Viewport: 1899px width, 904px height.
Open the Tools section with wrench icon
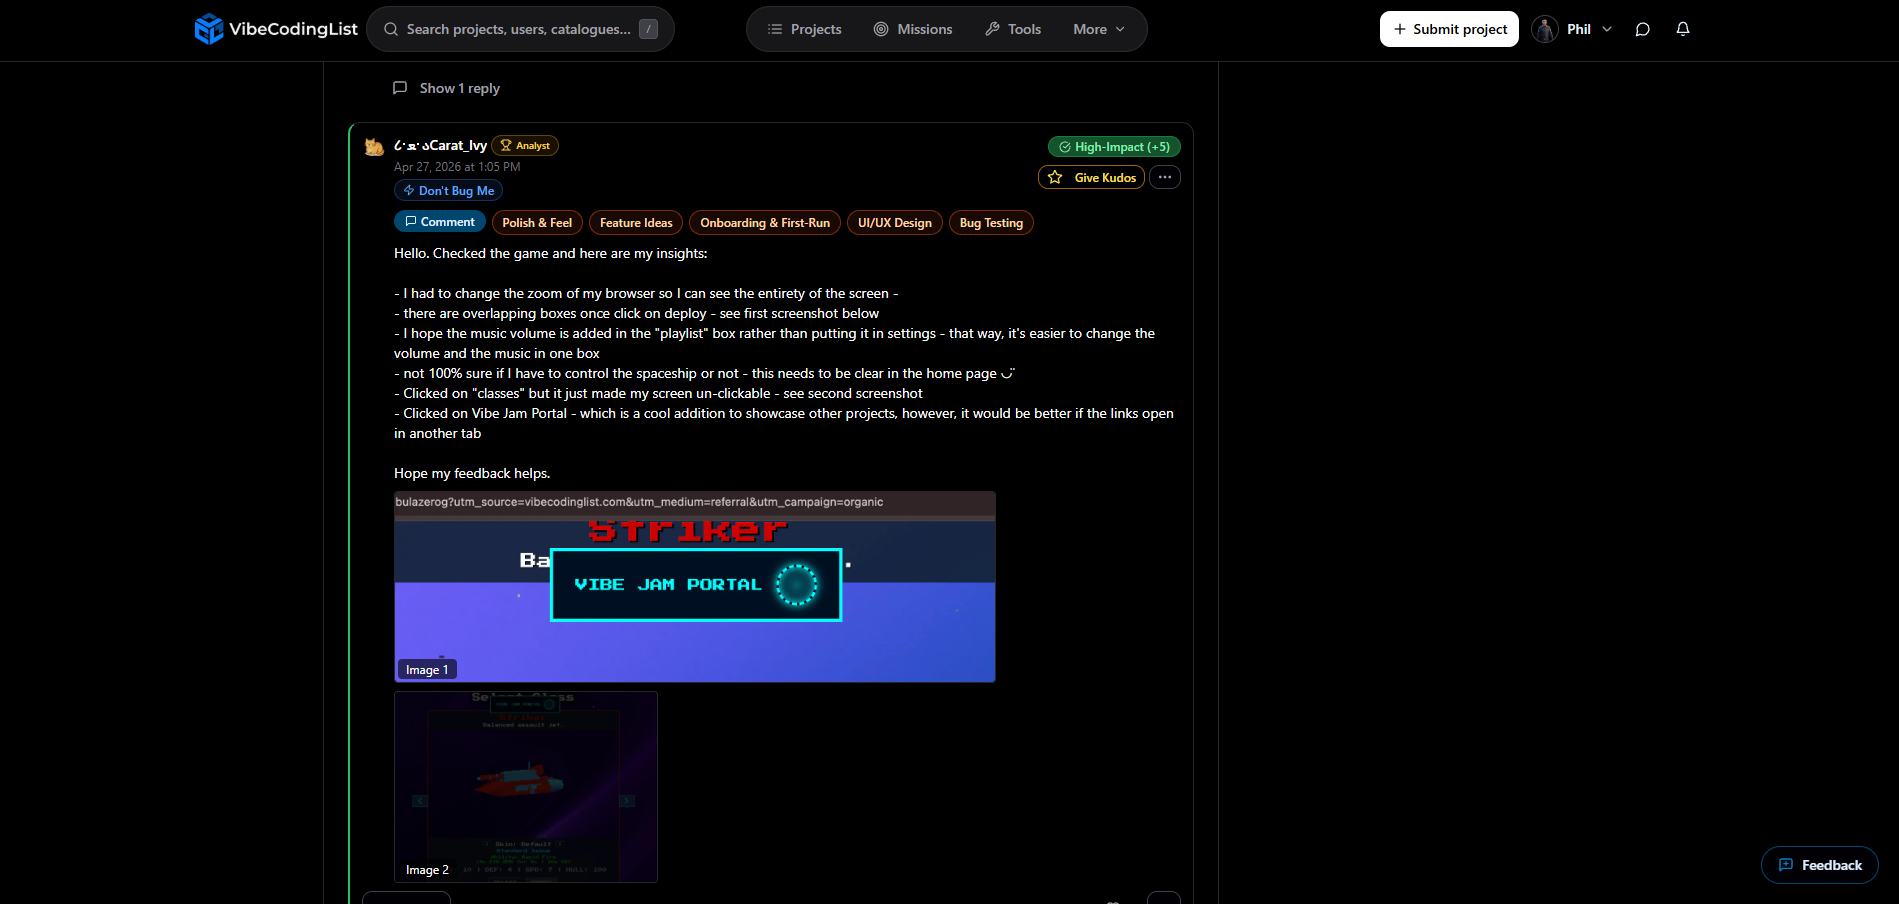(1013, 29)
